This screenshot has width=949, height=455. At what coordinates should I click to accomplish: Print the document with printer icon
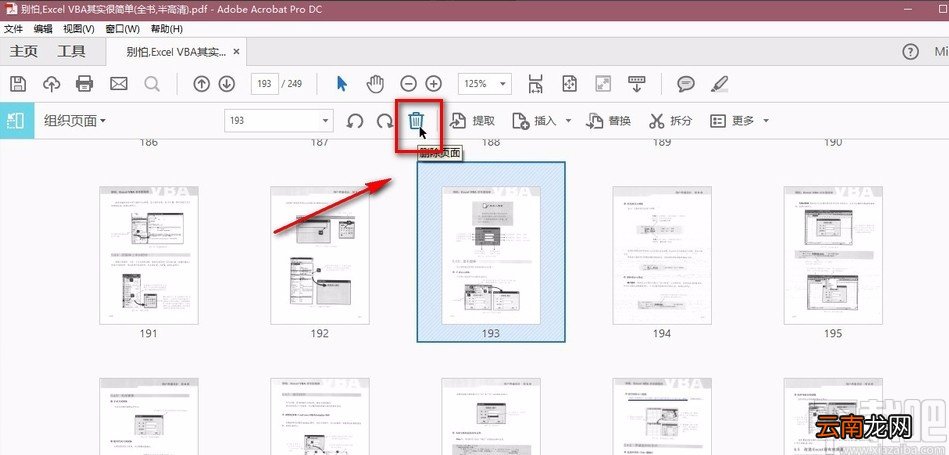pyautogui.click(x=85, y=83)
